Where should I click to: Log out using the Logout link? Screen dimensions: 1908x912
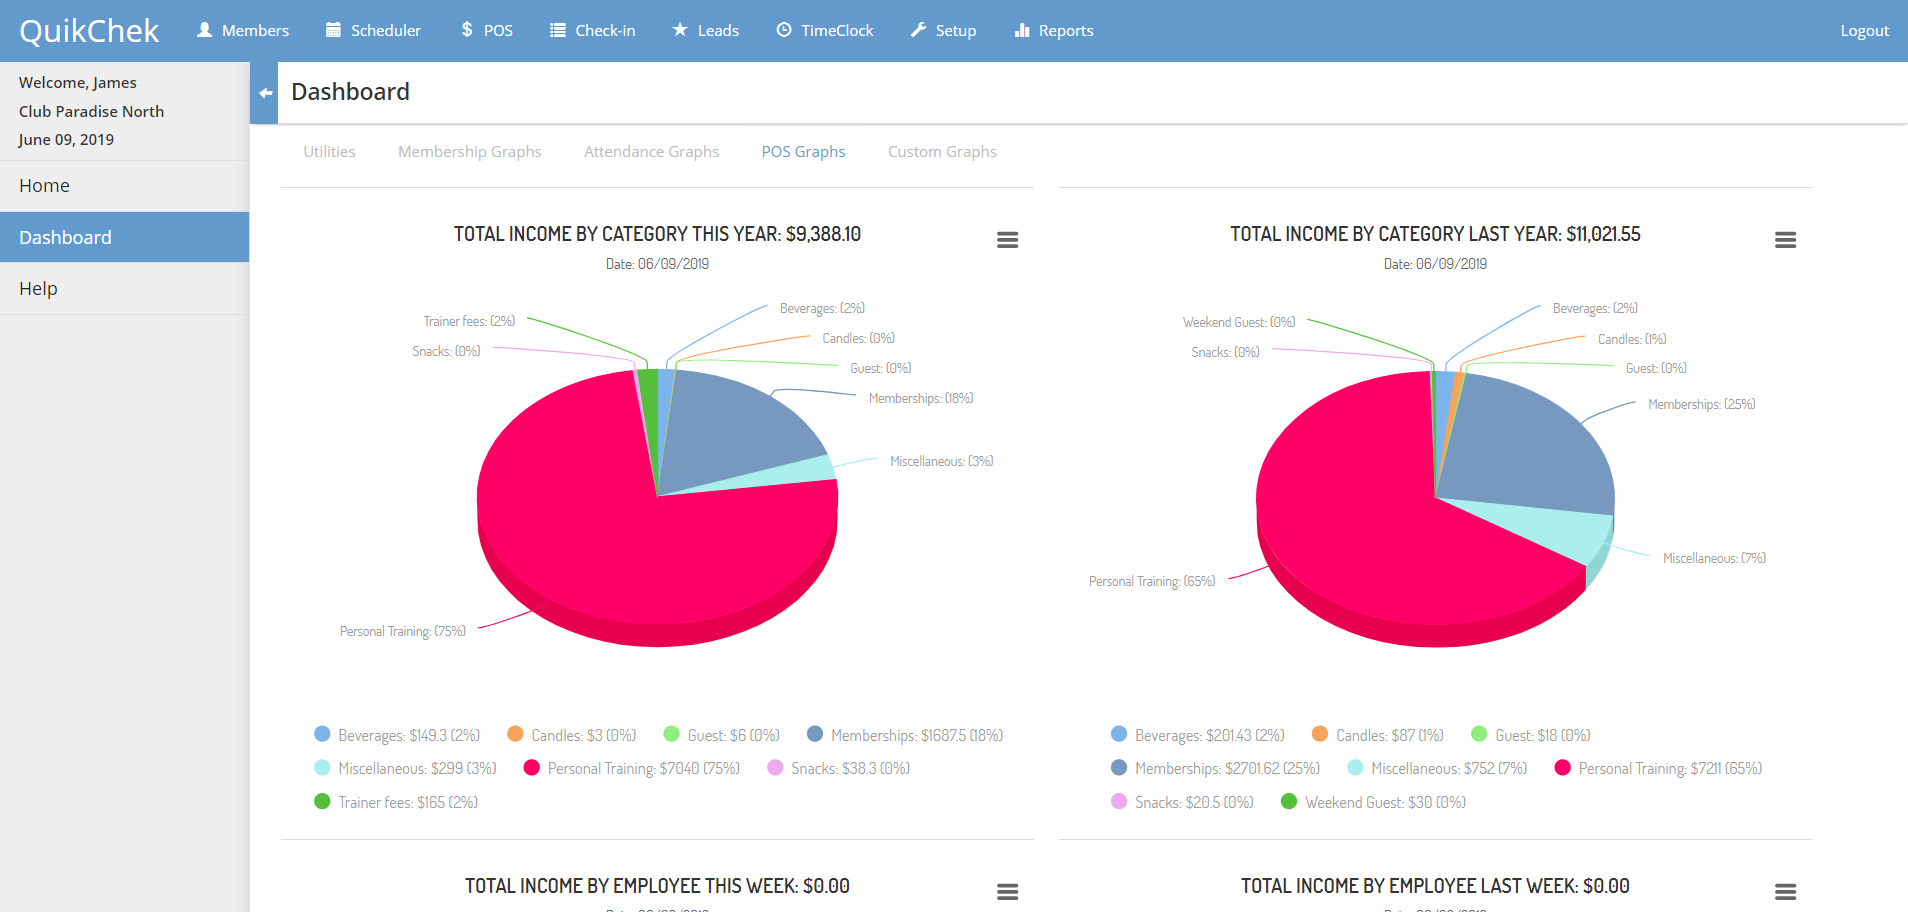pyautogui.click(x=1864, y=31)
